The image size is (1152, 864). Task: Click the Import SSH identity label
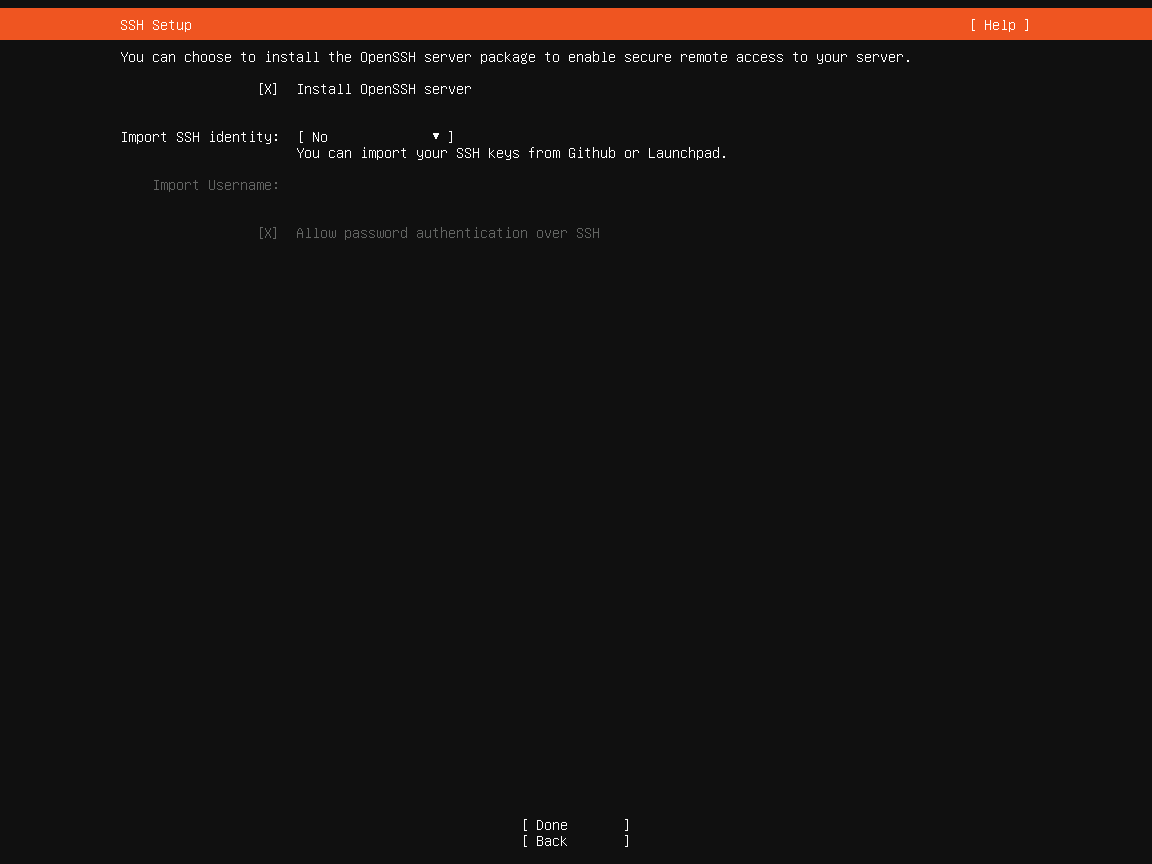click(200, 137)
